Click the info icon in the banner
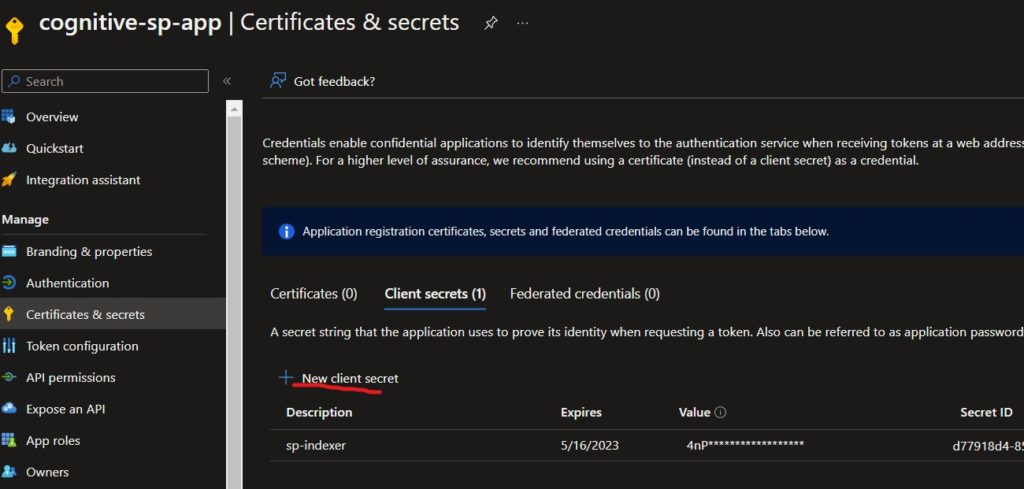This screenshot has width=1024, height=489. [286, 231]
